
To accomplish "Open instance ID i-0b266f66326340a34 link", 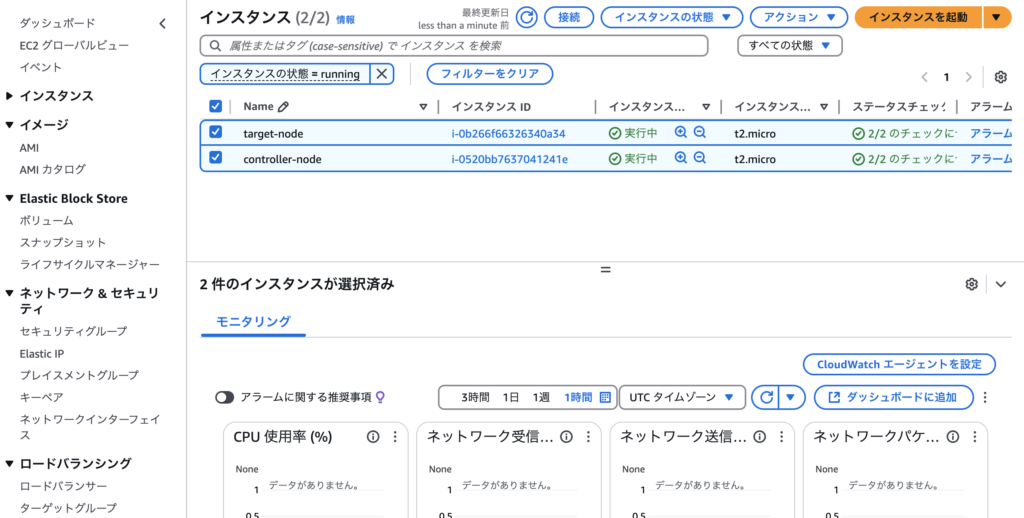I will [508, 134].
